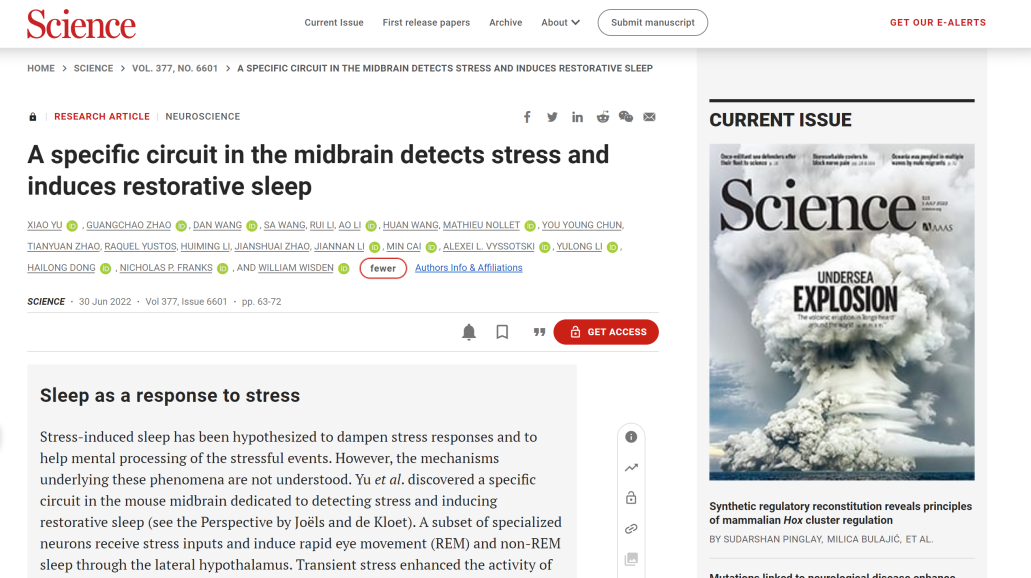Viewport: 1031px width, 578px height.
Task: Share article via WeChat icon
Action: pos(626,117)
